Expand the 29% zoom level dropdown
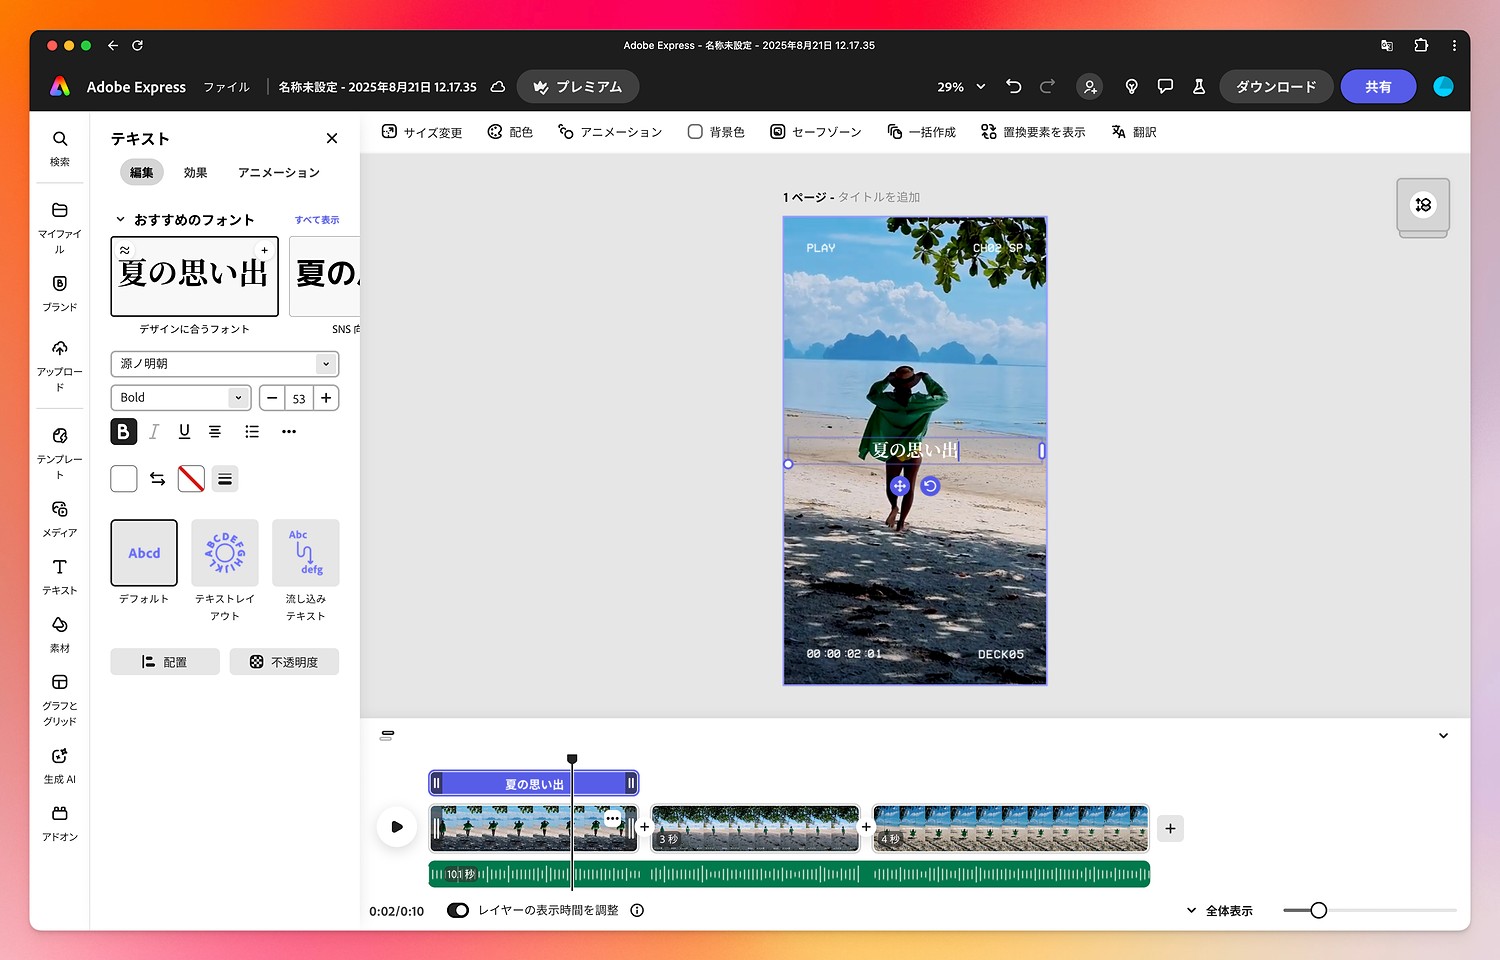Viewport: 1500px width, 960px height. [x=961, y=87]
